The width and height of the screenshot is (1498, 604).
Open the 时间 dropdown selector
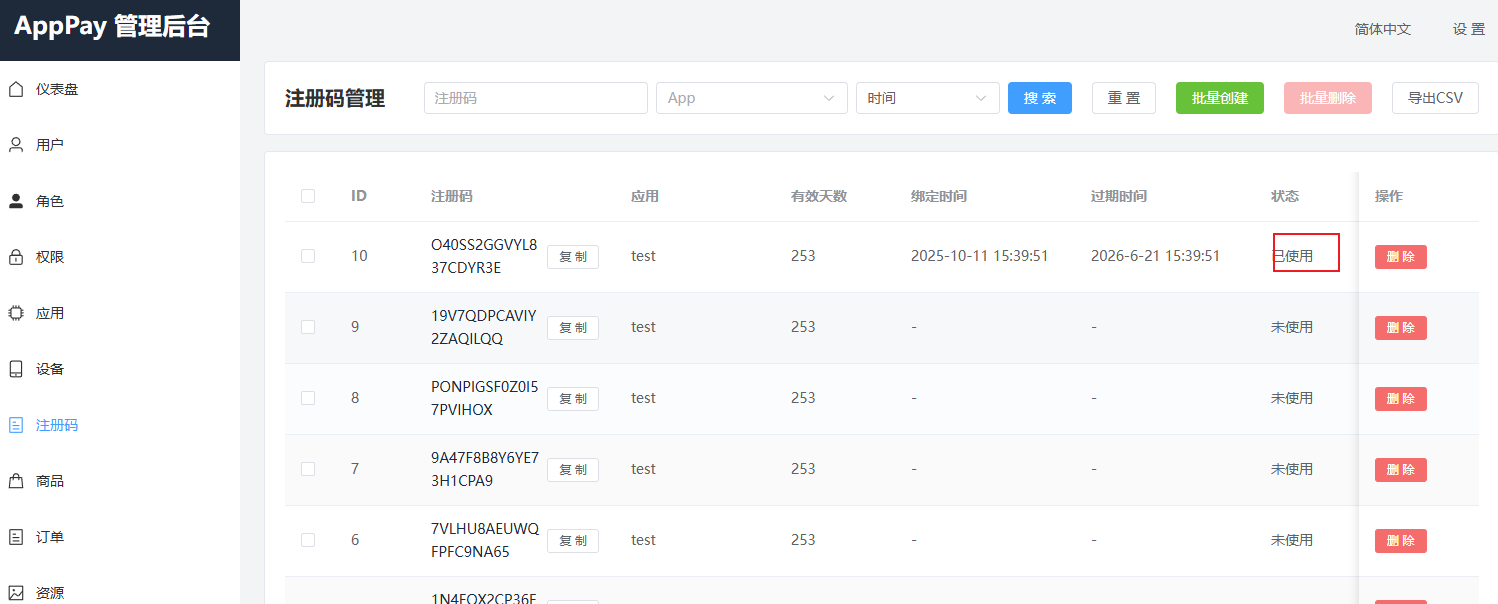click(x=927, y=98)
